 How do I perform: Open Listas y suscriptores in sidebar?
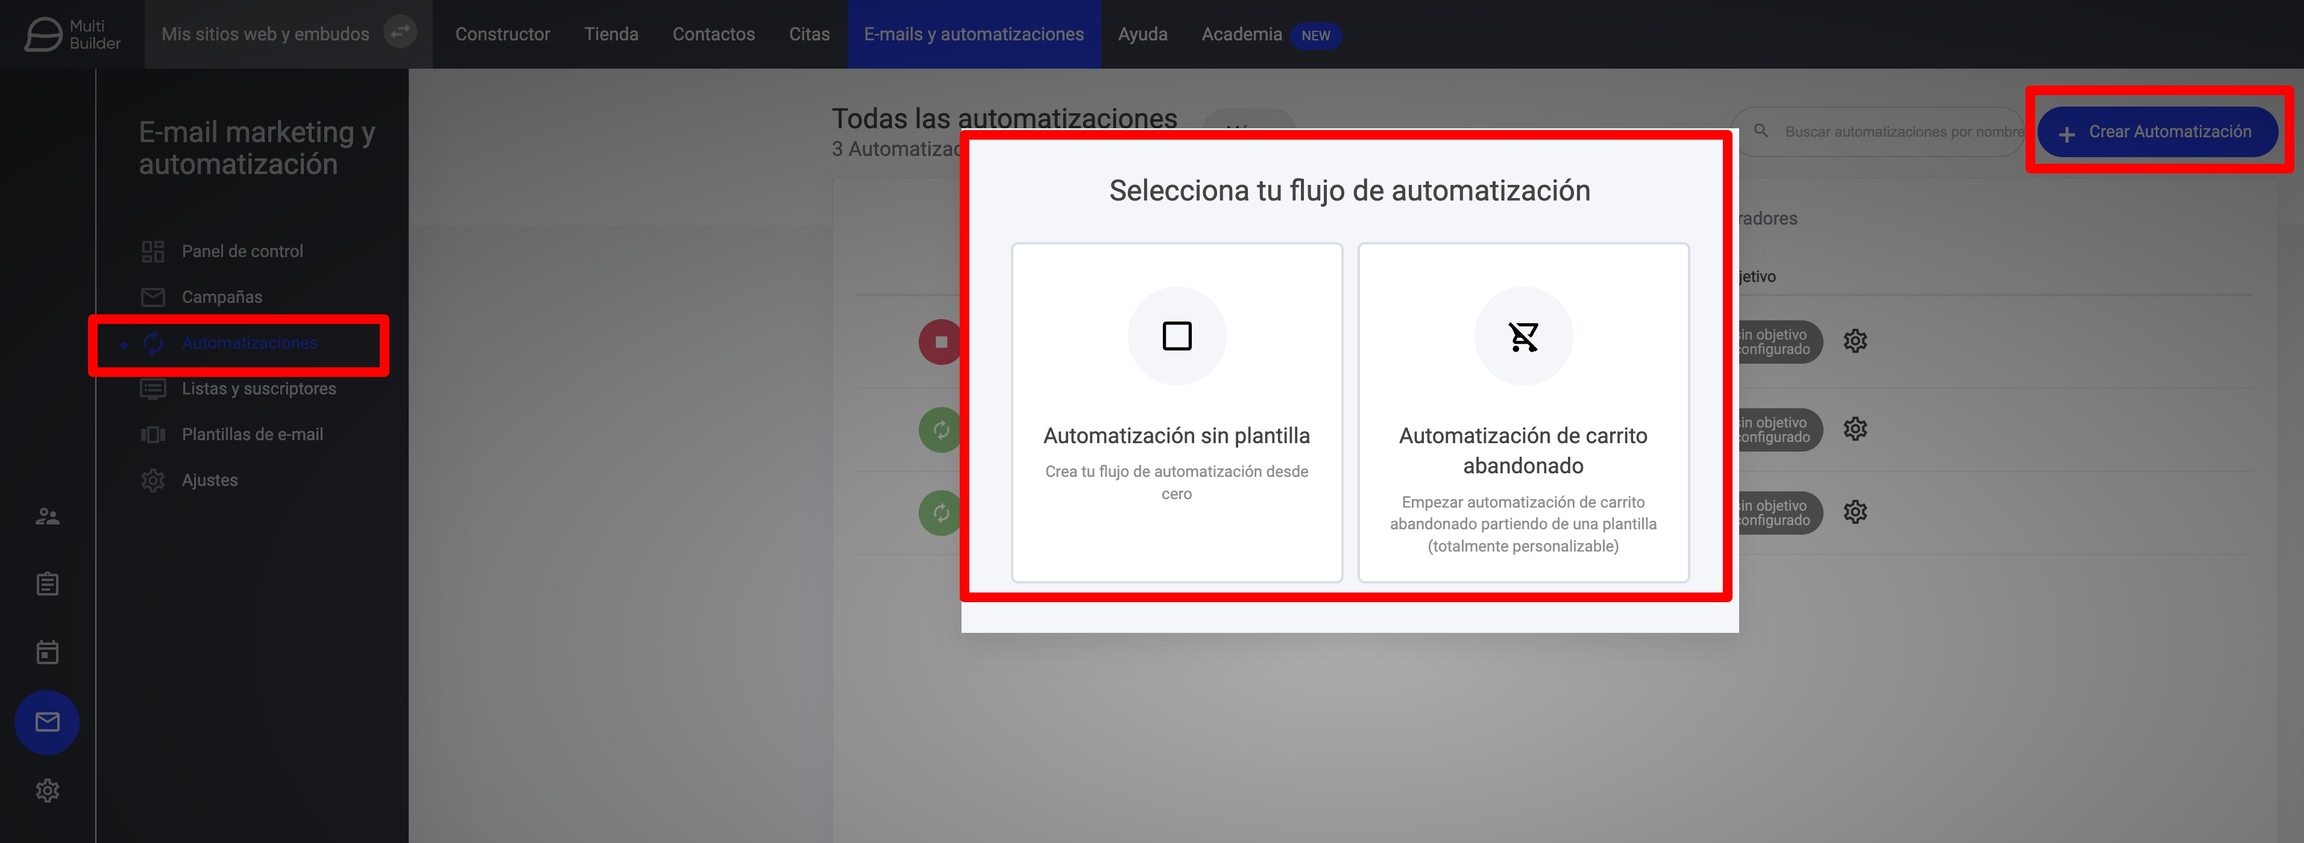(x=258, y=389)
